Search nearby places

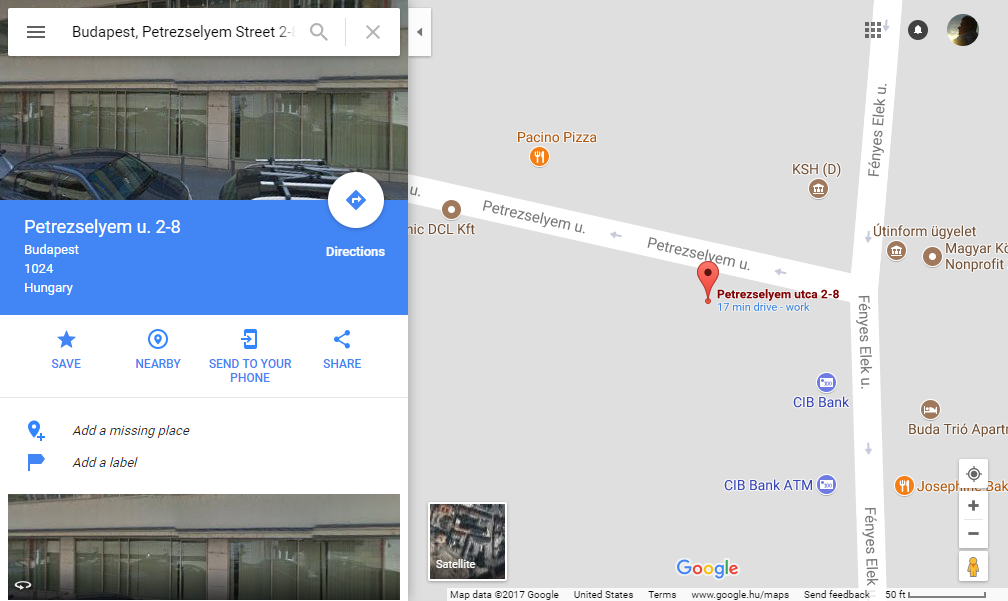point(158,350)
